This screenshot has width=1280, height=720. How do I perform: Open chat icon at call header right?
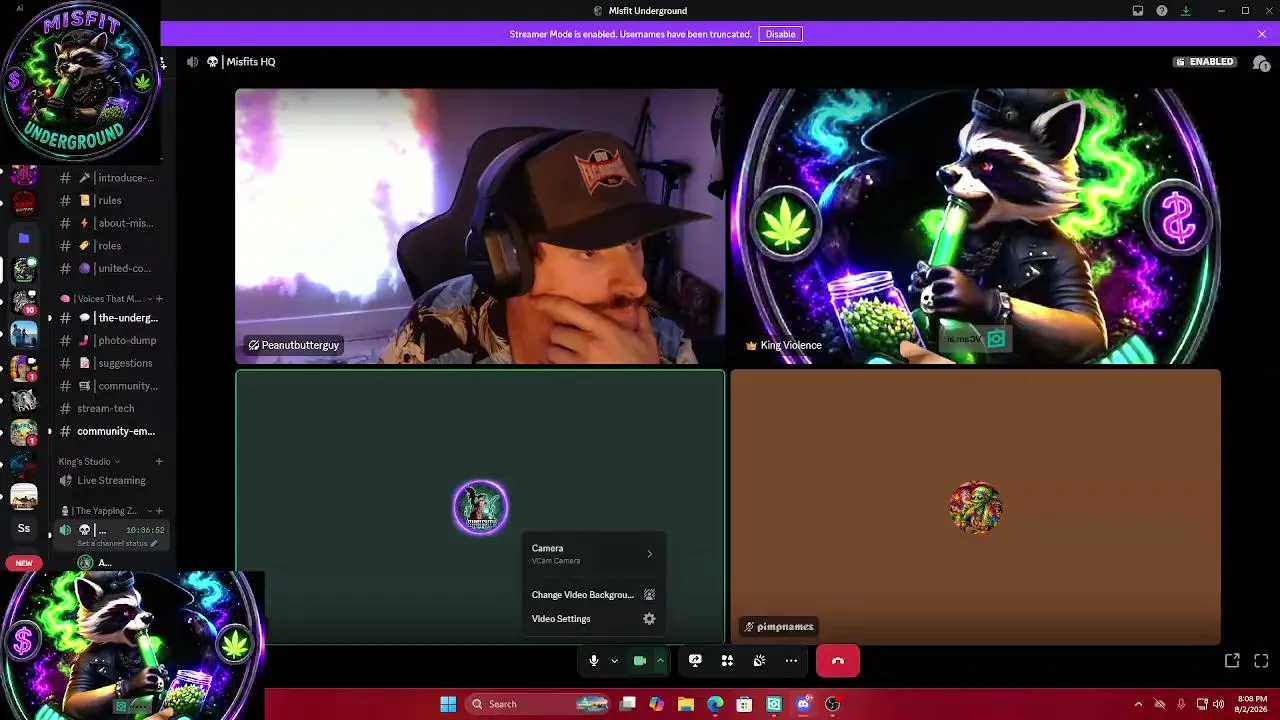tap(1260, 62)
